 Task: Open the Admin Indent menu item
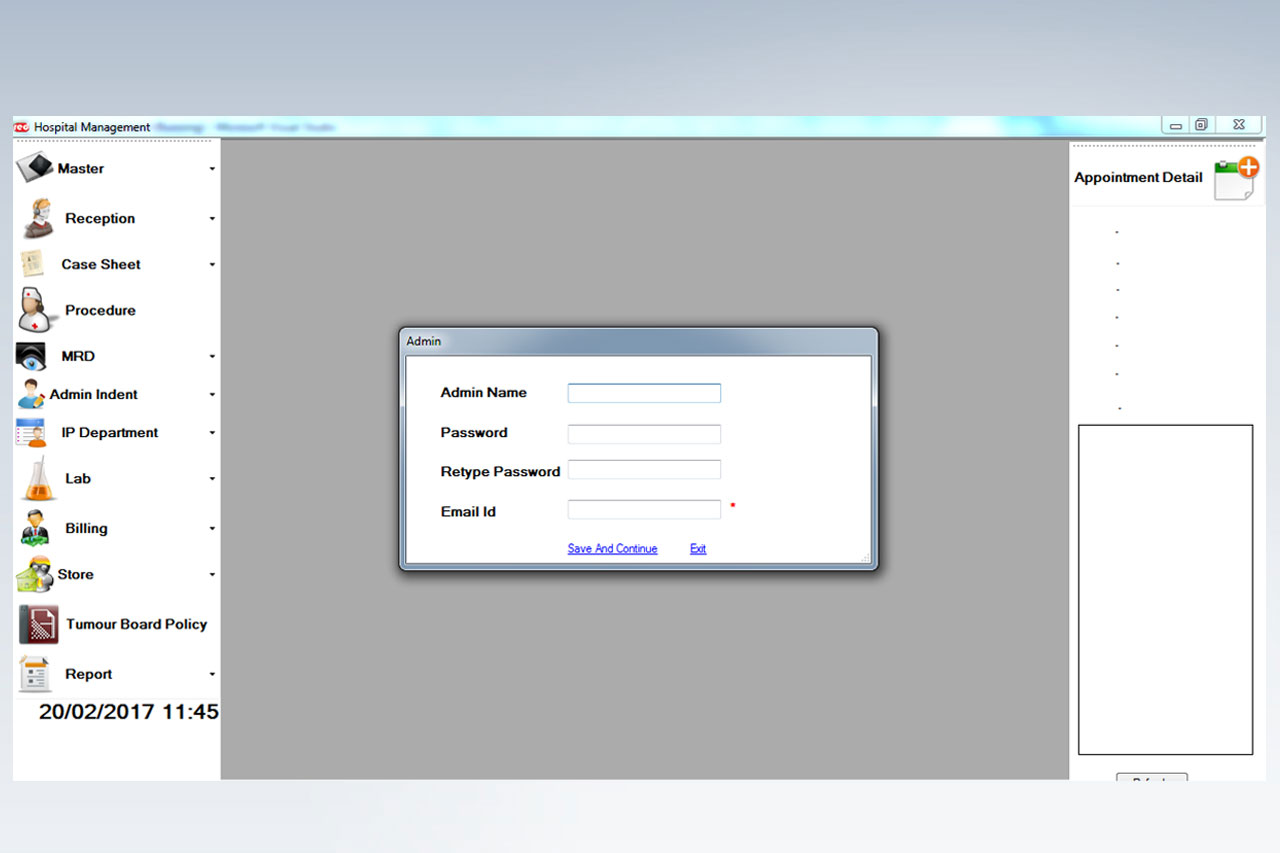94,394
